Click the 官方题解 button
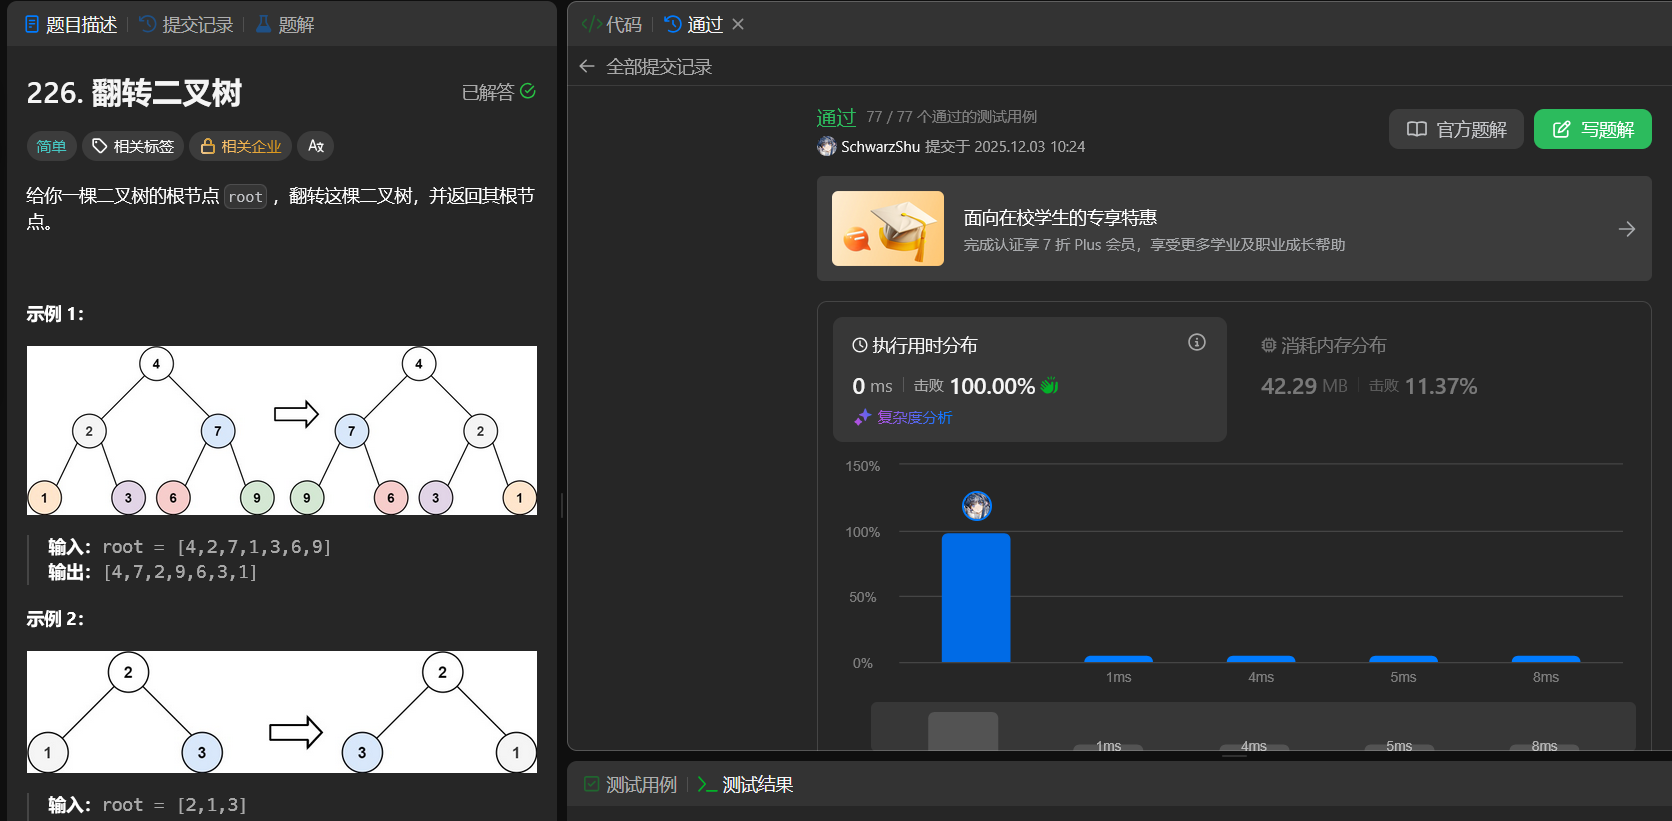 [x=1456, y=129]
